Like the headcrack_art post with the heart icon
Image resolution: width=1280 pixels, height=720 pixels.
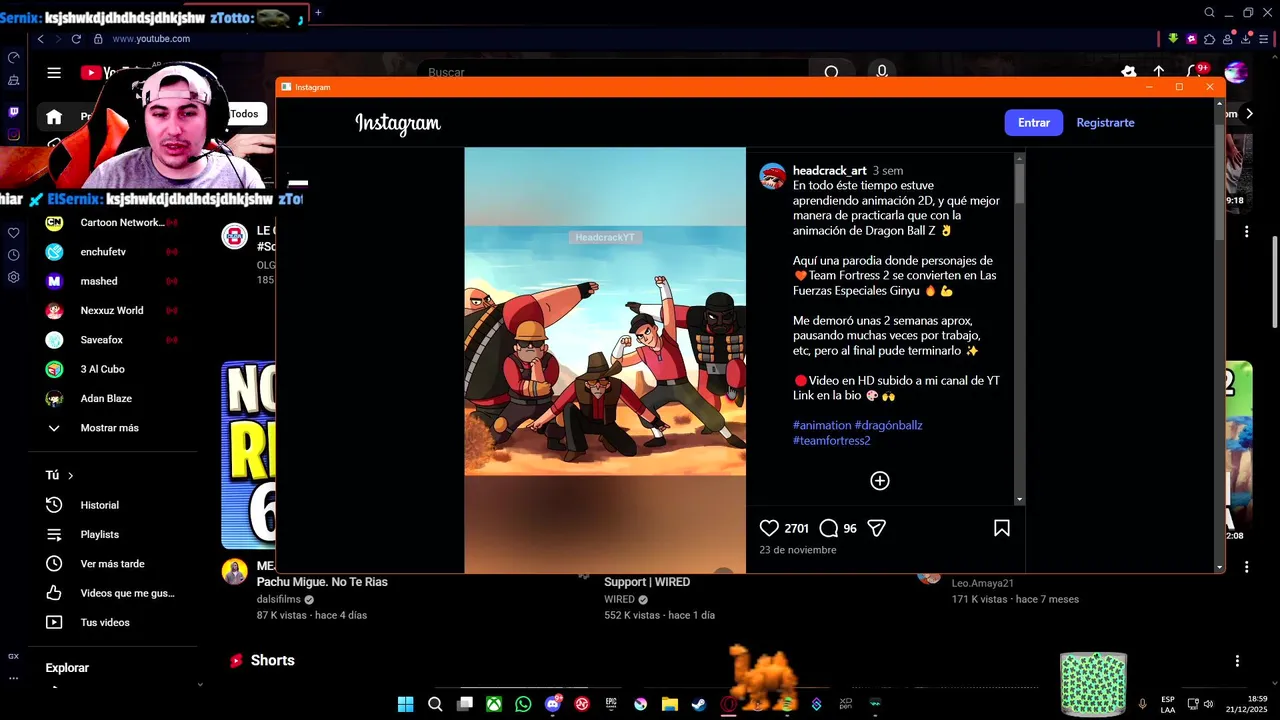[769, 528]
